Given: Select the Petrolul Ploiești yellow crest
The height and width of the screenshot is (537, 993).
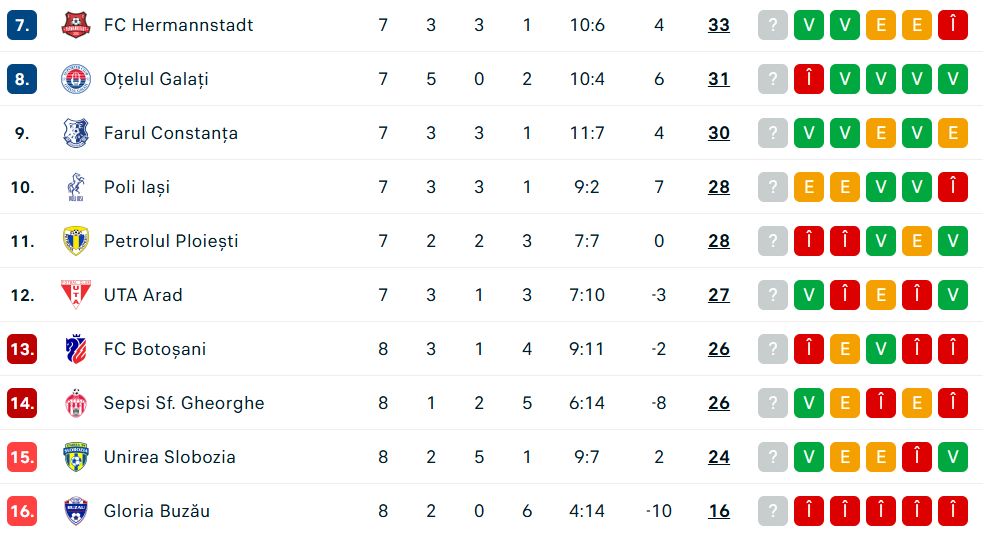Looking at the screenshot, I should (x=76, y=241).
